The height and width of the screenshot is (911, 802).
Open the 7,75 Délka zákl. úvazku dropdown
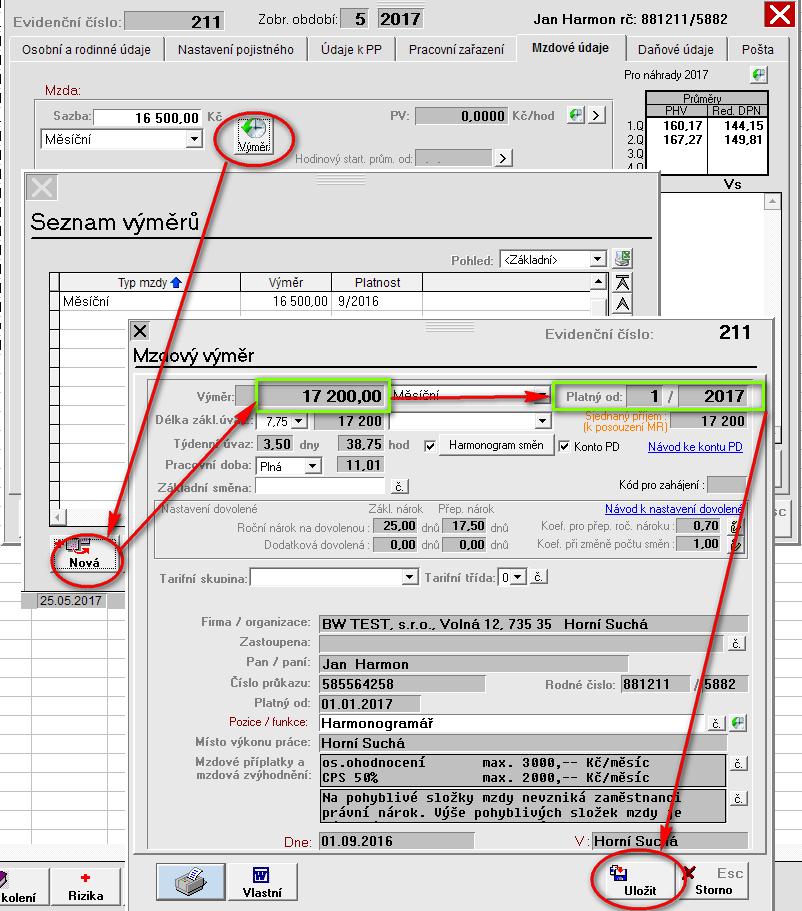click(299, 421)
